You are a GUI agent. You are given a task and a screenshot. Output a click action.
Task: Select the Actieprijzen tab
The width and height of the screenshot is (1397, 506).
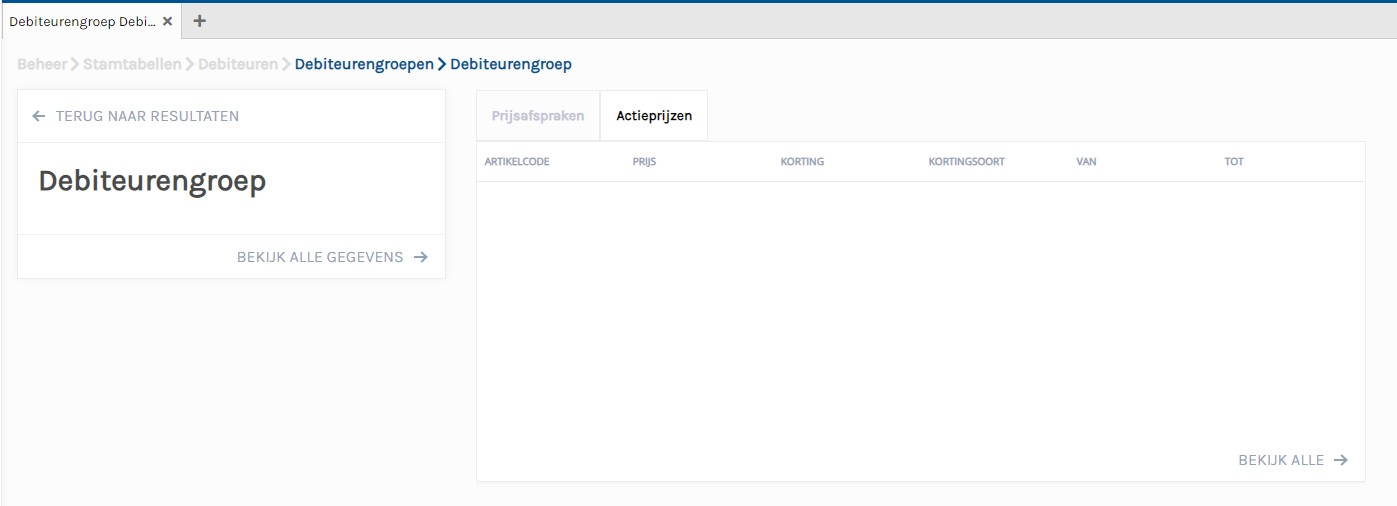[654, 116]
